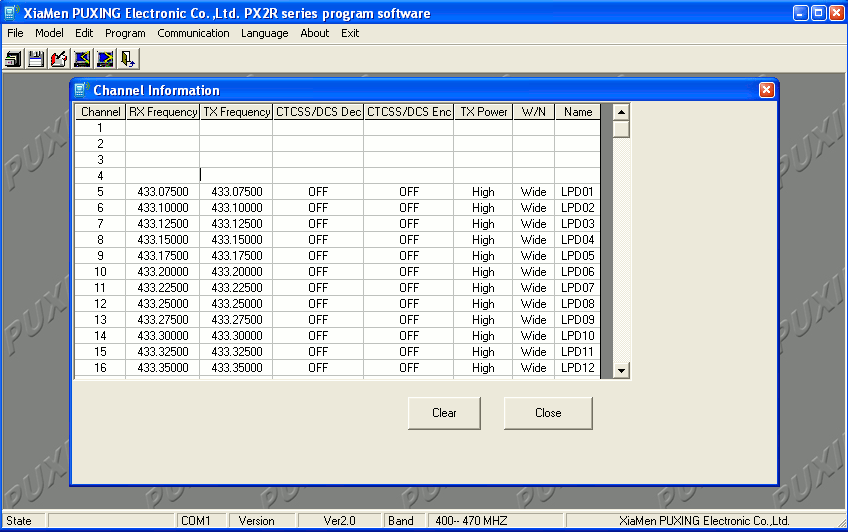
Task: Click the Name column header
Action: coord(578,112)
